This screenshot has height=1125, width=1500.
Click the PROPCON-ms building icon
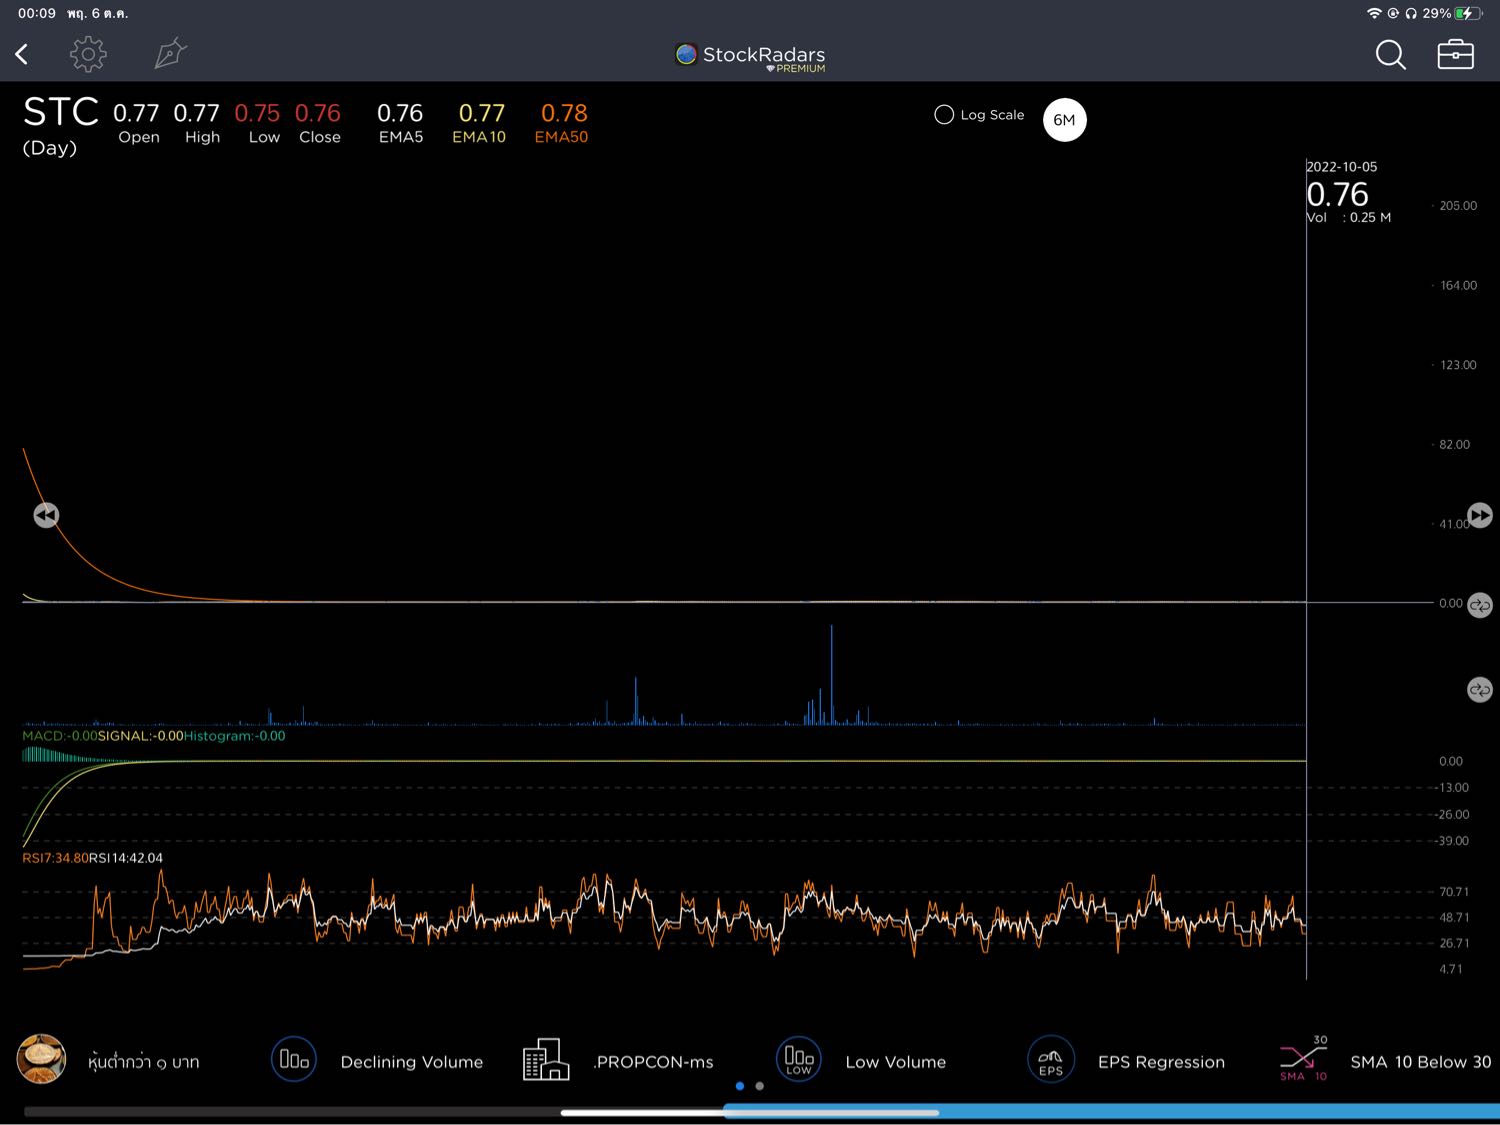[x=546, y=1059]
